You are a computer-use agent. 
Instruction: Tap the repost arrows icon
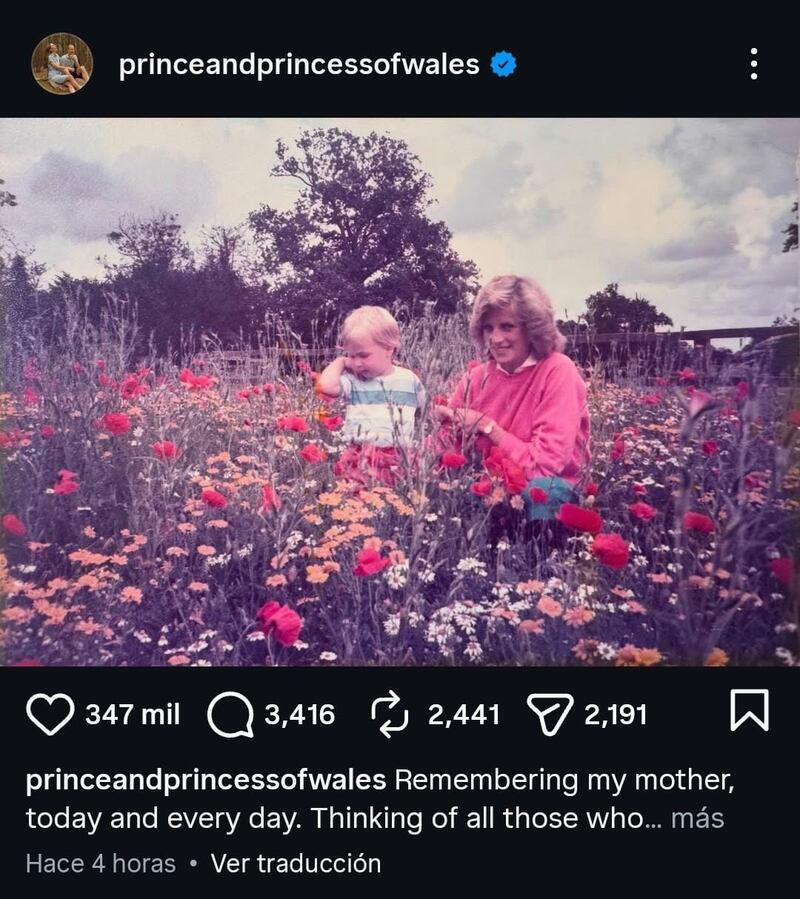(x=389, y=714)
